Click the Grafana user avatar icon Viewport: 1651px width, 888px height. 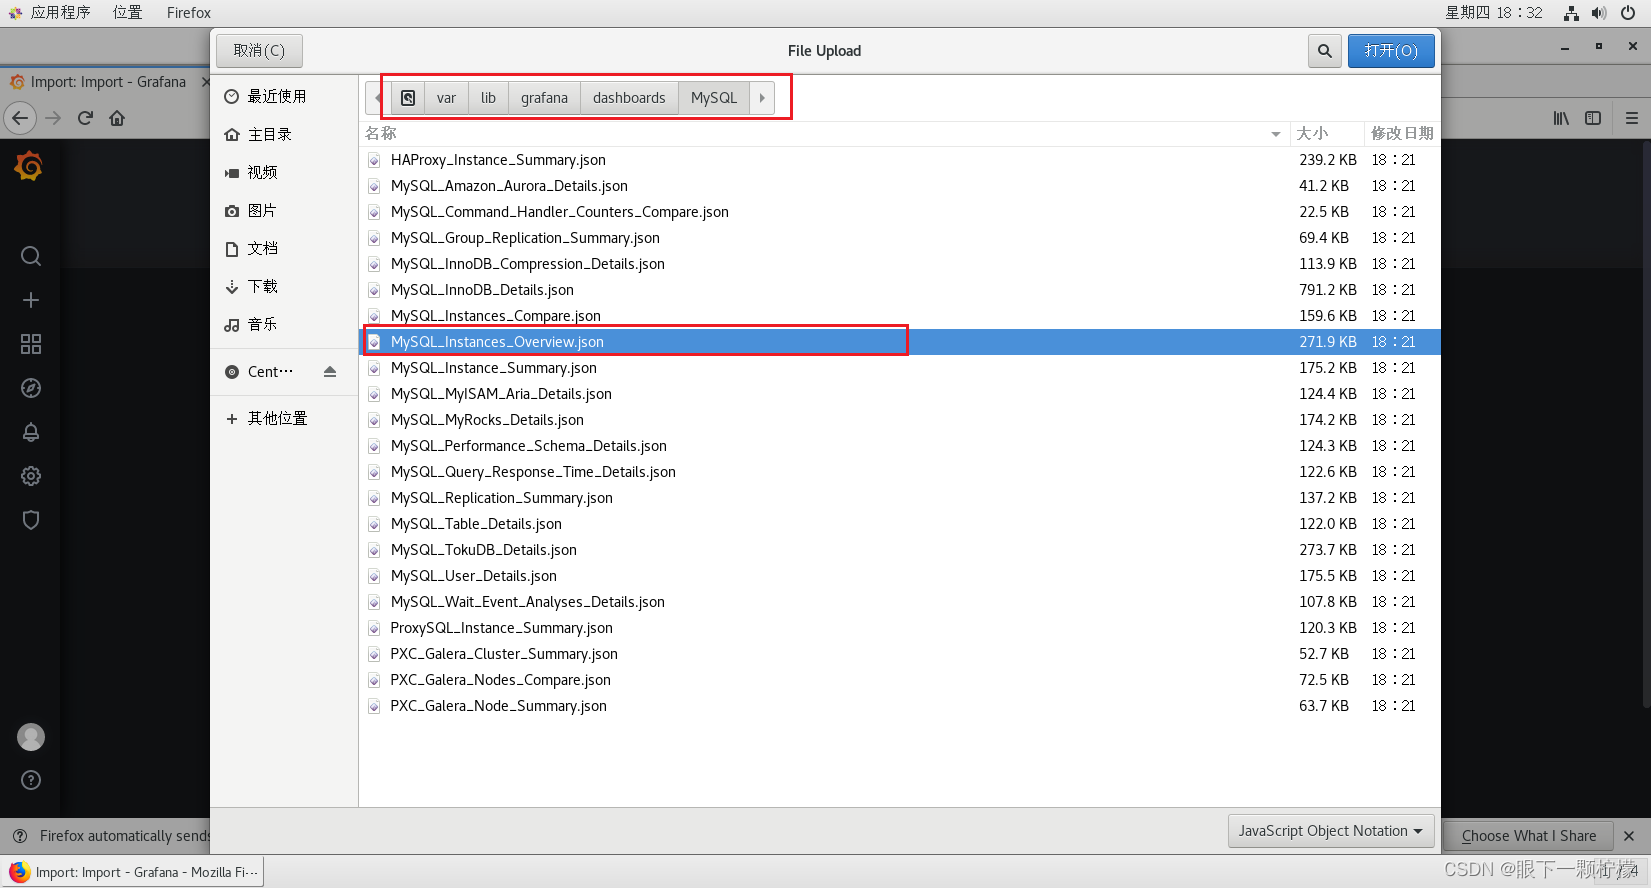click(31, 737)
